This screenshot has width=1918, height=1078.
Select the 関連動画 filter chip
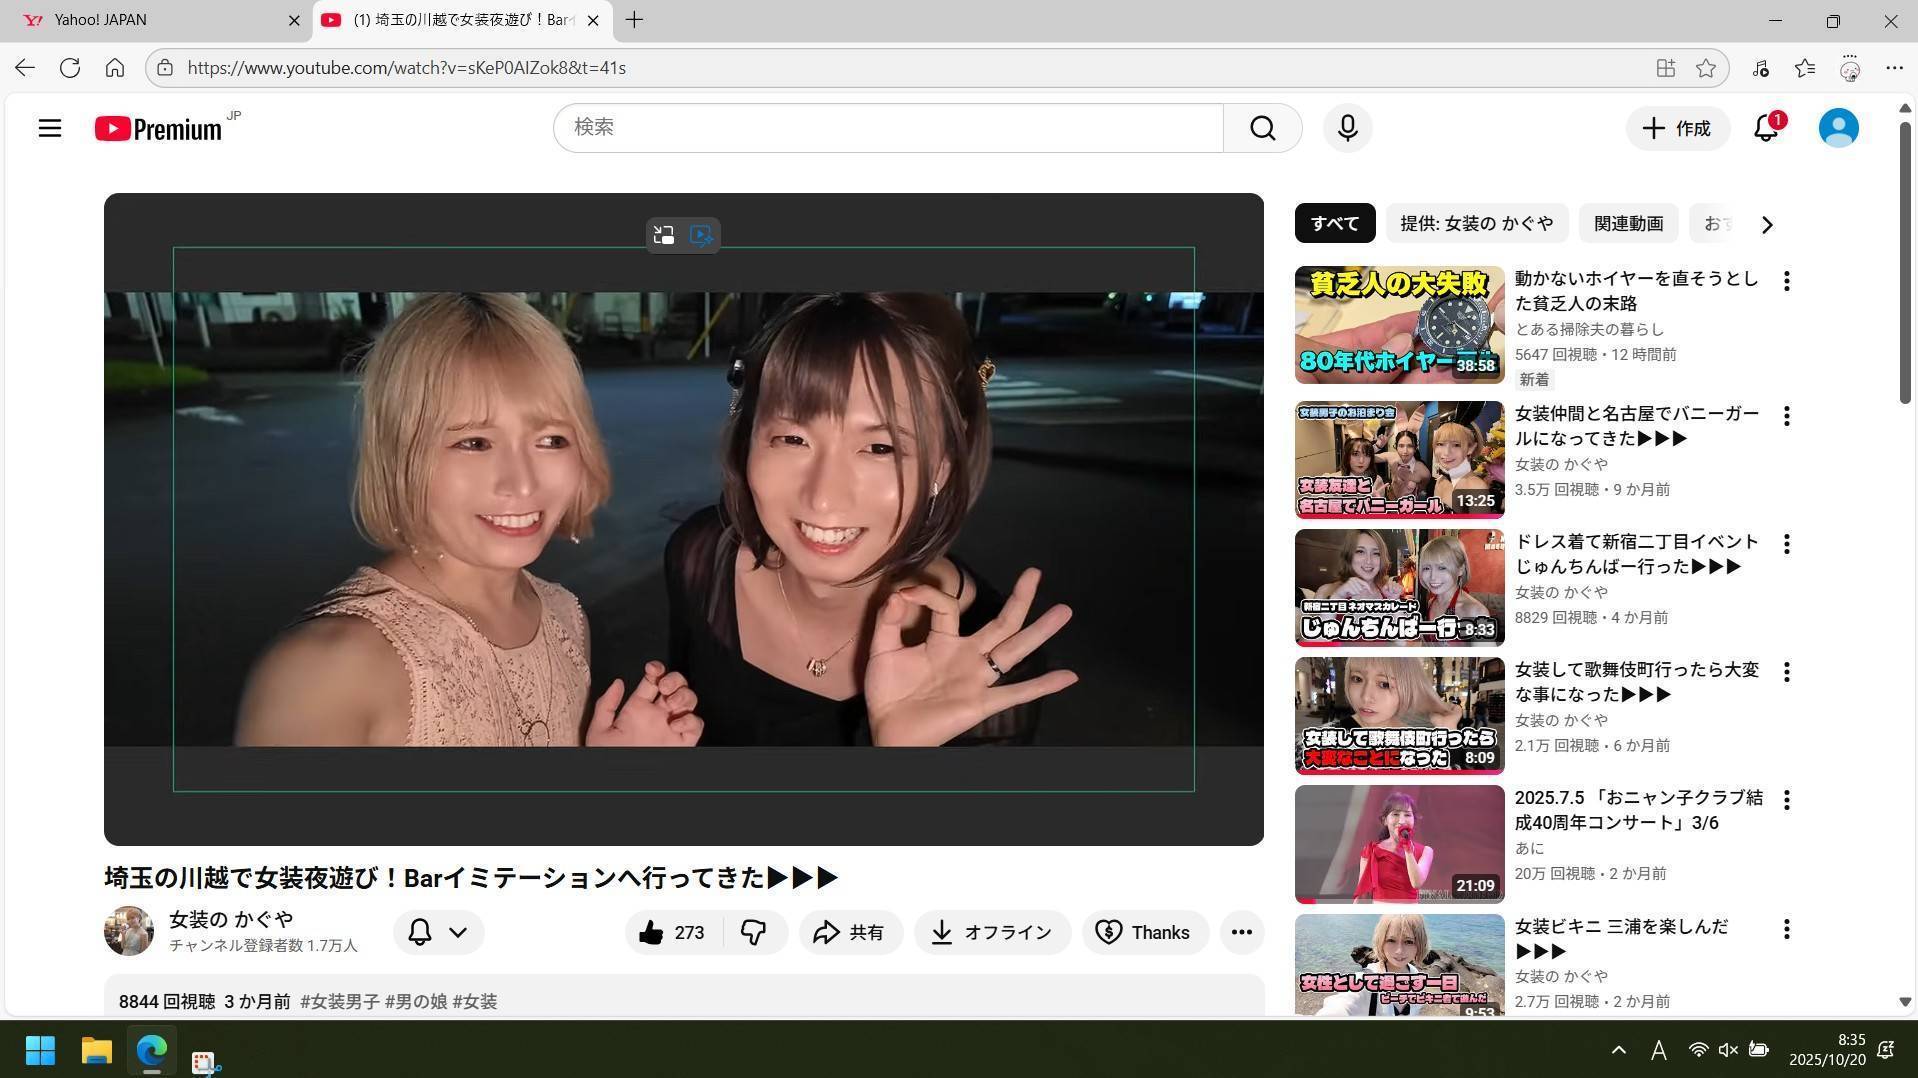pos(1628,223)
